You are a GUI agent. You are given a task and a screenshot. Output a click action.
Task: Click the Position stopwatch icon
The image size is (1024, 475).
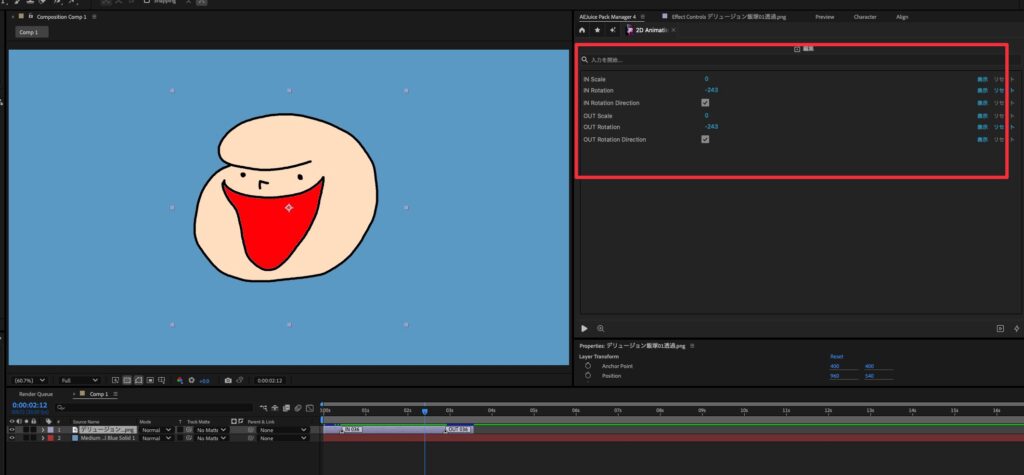click(588, 376)
